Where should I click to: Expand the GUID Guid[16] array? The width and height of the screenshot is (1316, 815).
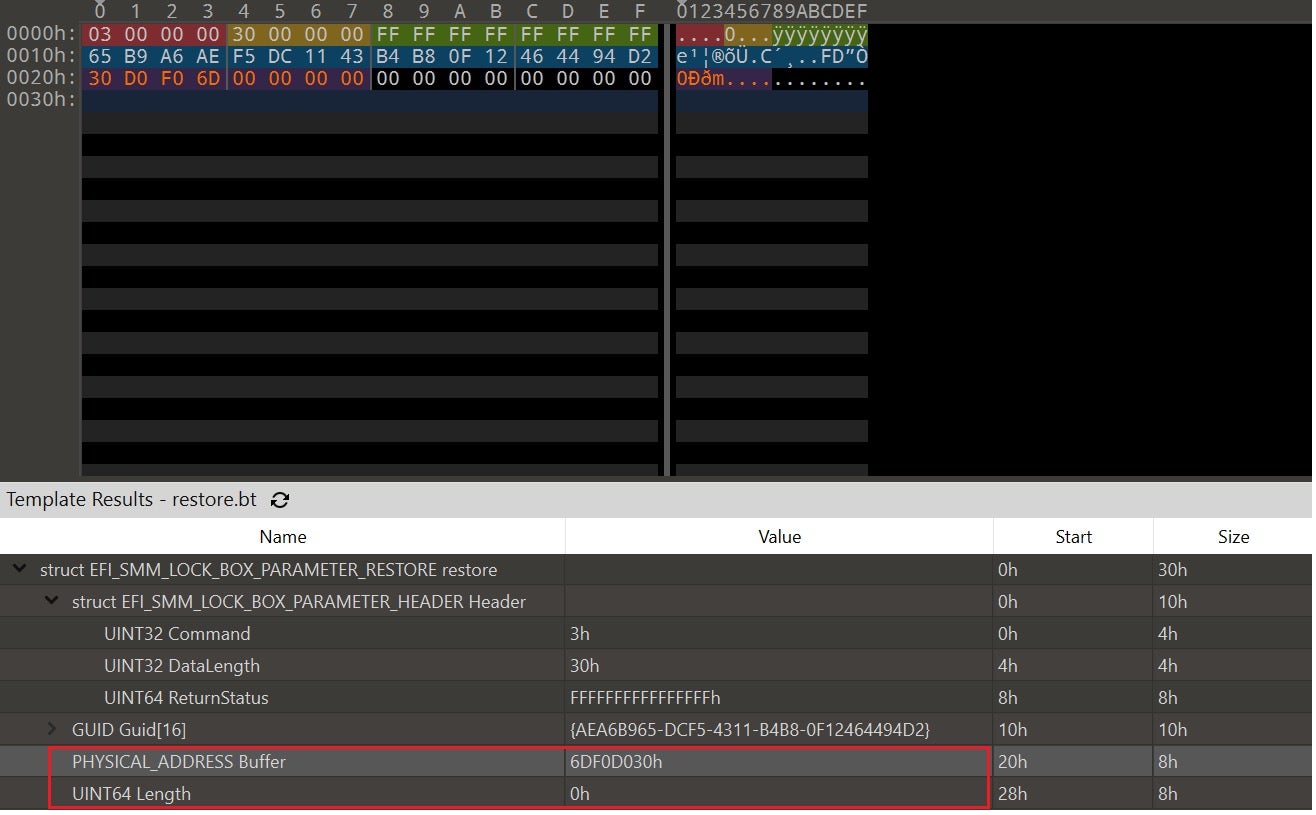tap(52, 730)
